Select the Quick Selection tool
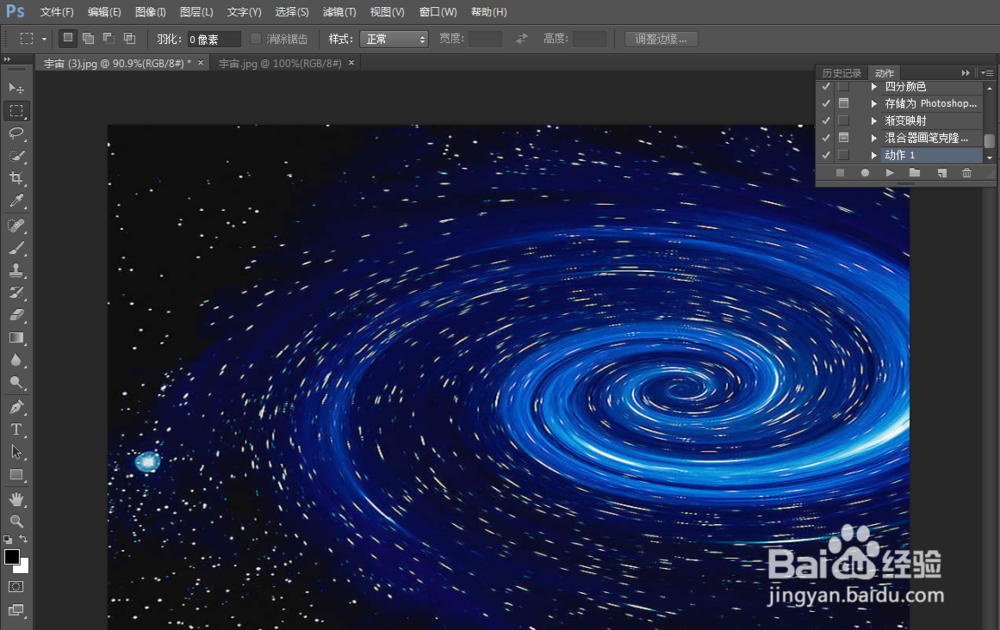Viewport: 1000px width, 630px height. point(16,156)
